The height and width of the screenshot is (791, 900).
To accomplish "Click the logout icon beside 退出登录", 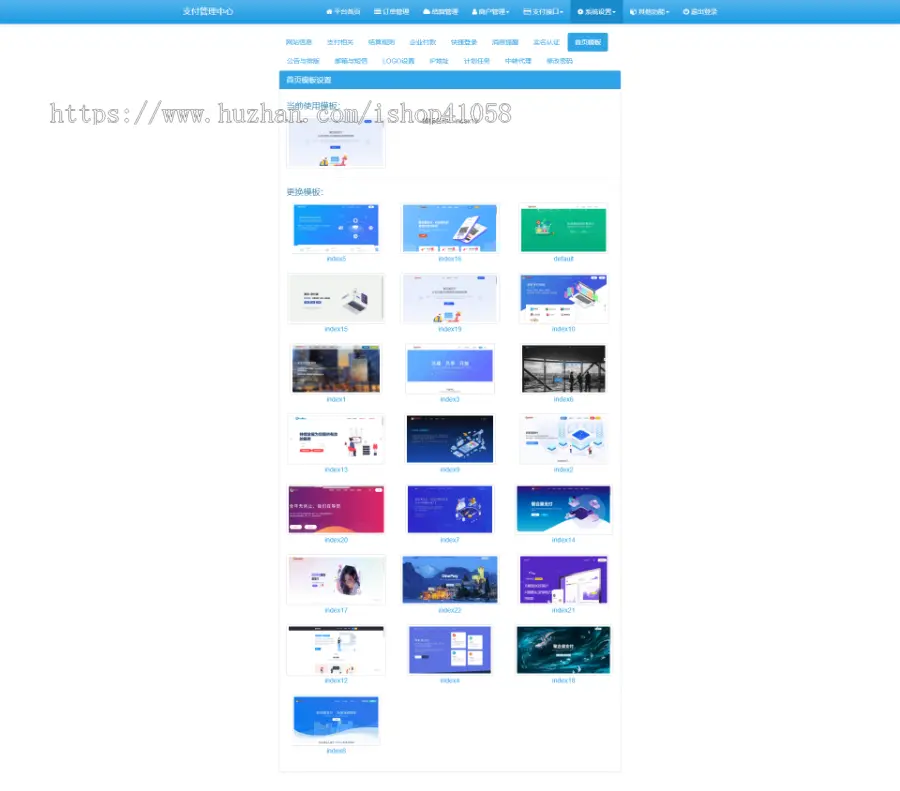I will pos(686,12).
